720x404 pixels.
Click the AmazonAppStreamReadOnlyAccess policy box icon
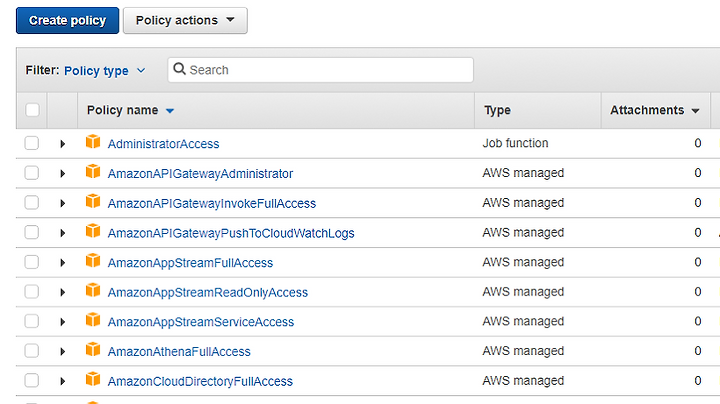tap(93, 290)
